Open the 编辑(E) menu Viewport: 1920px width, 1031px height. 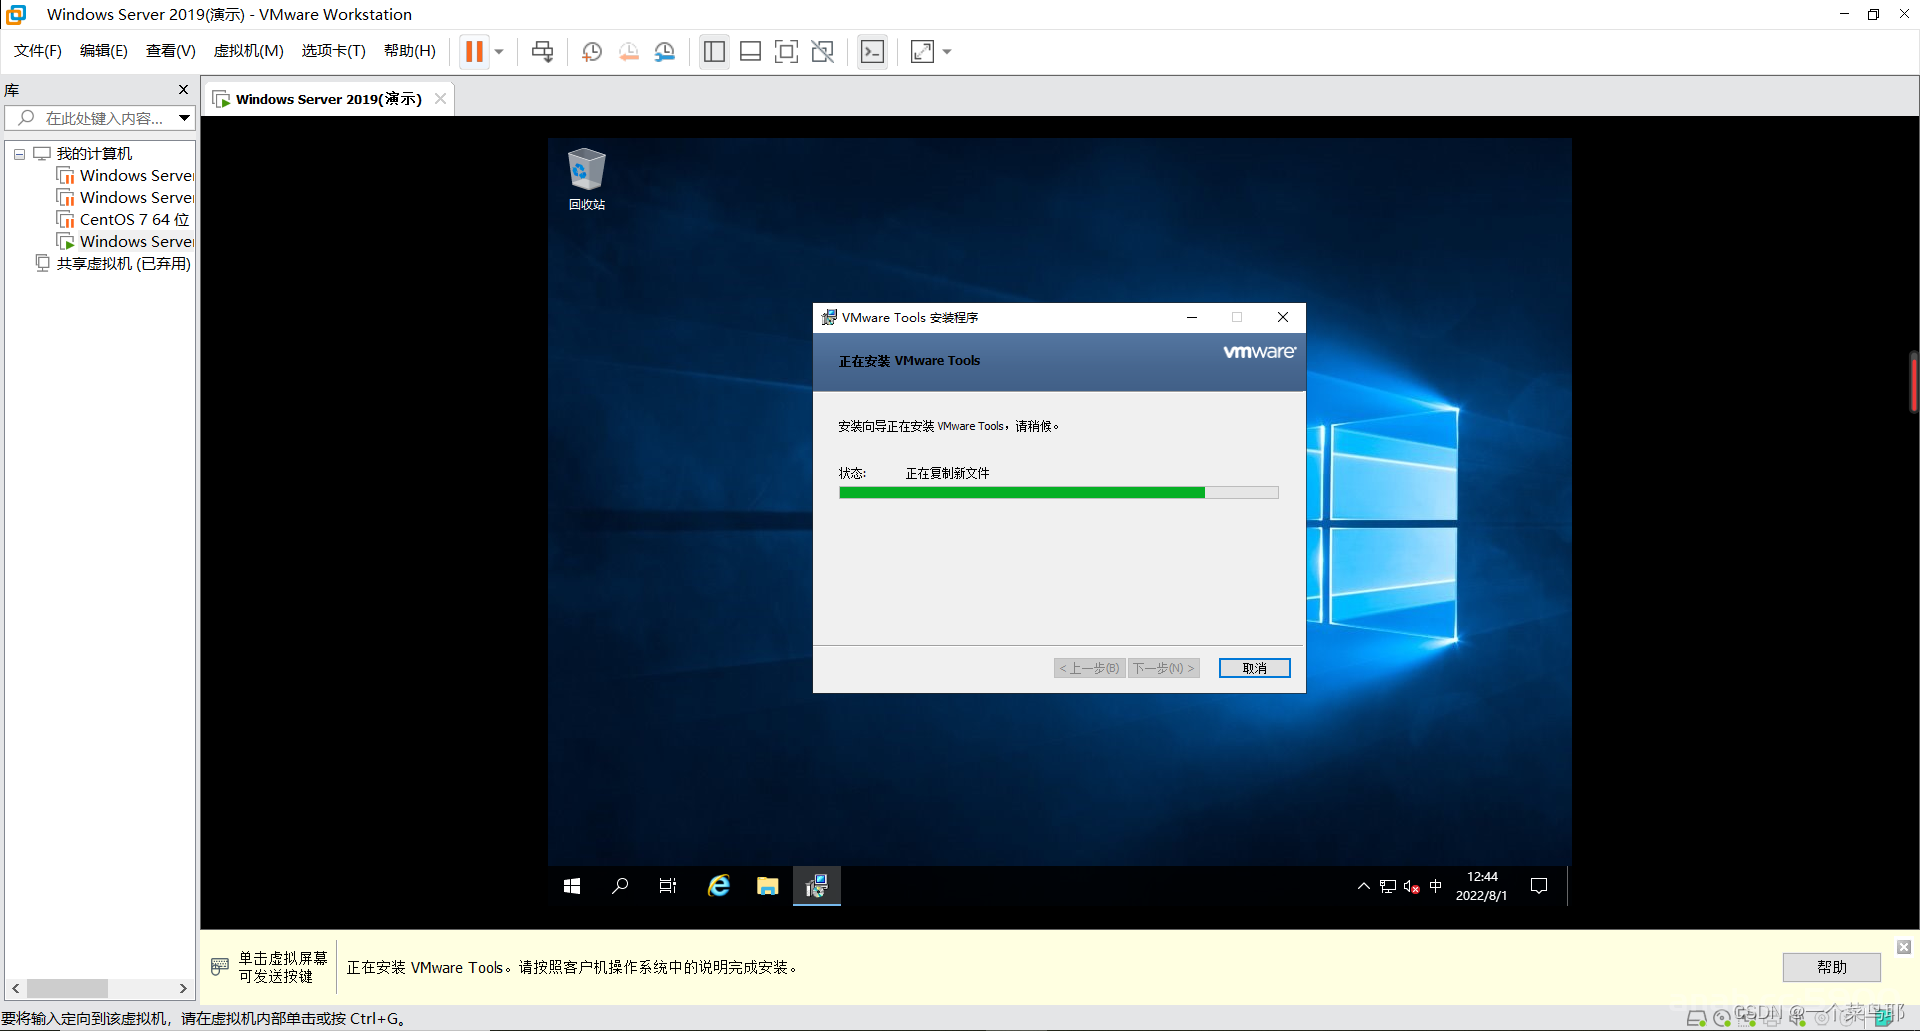pos(104,51)
